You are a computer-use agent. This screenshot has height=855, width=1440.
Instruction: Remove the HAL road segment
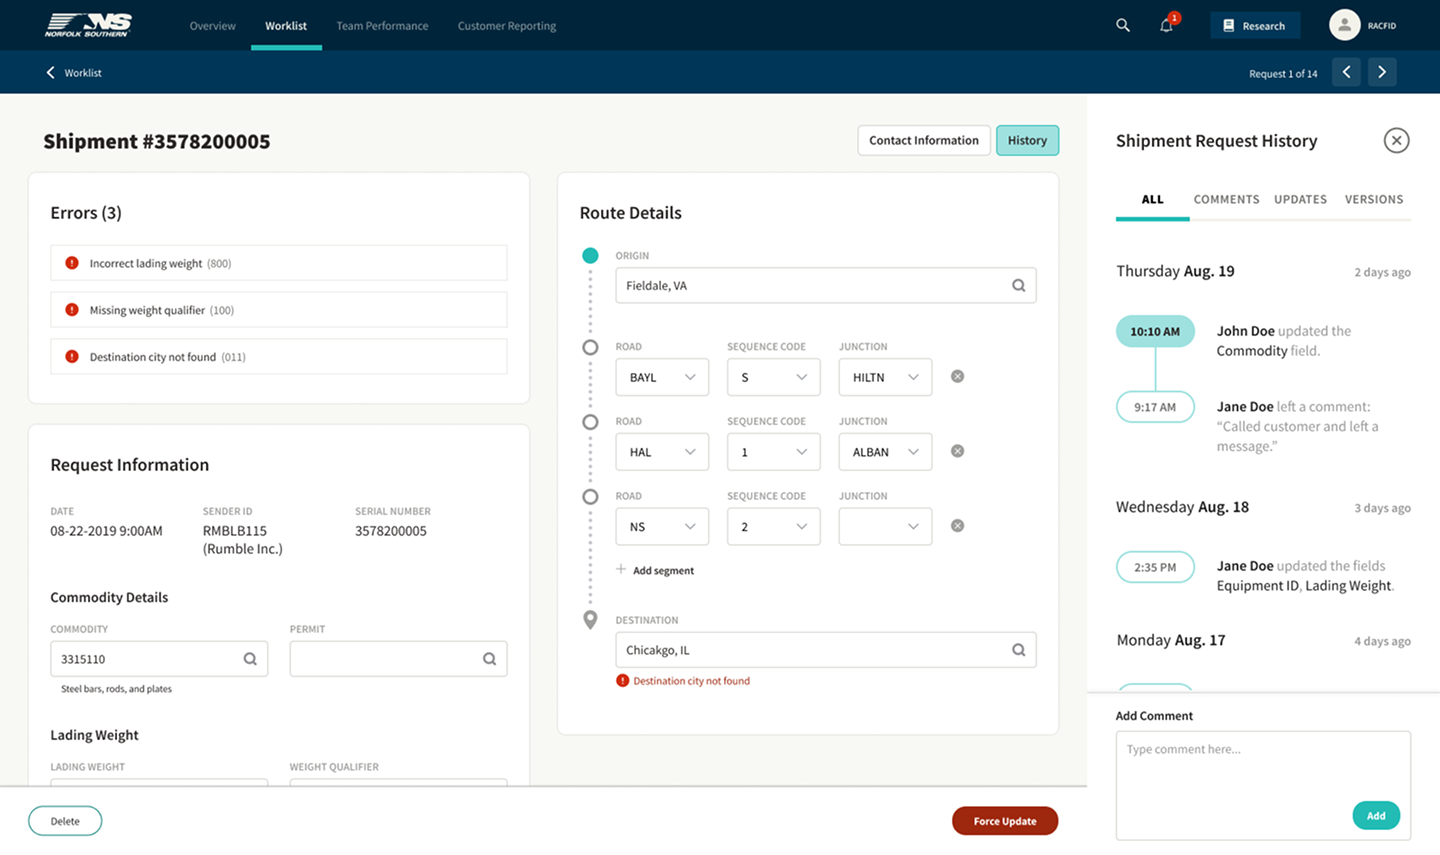tap(957, 451)
